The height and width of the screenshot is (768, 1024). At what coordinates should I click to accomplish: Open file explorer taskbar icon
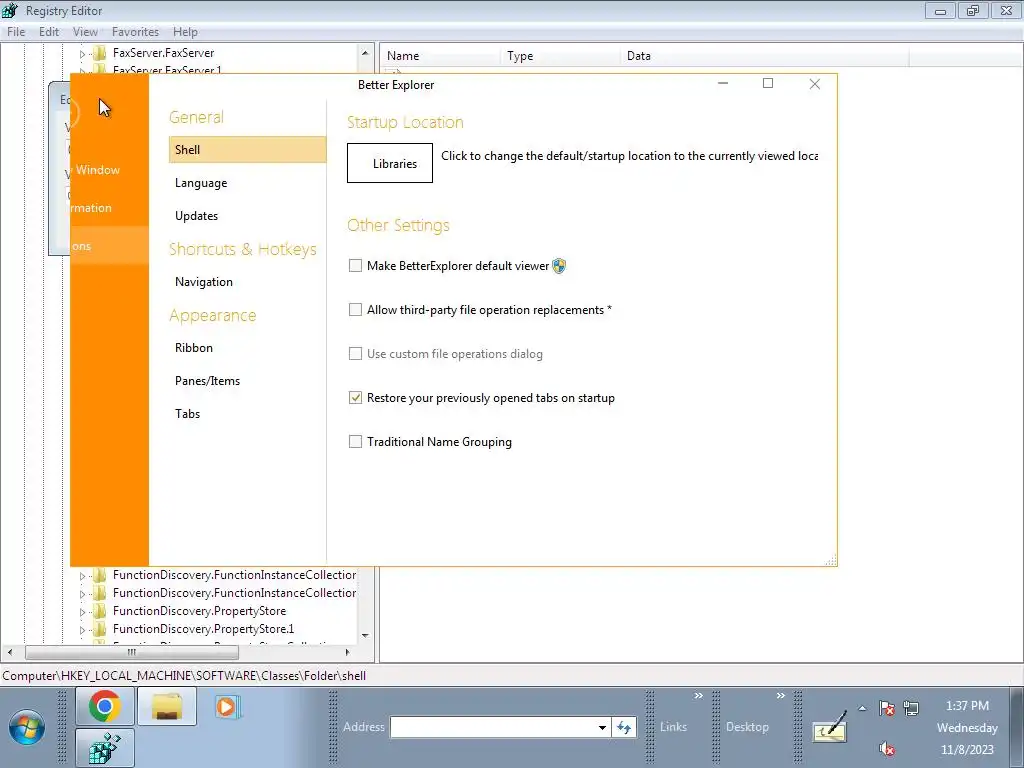pos(167,706)
